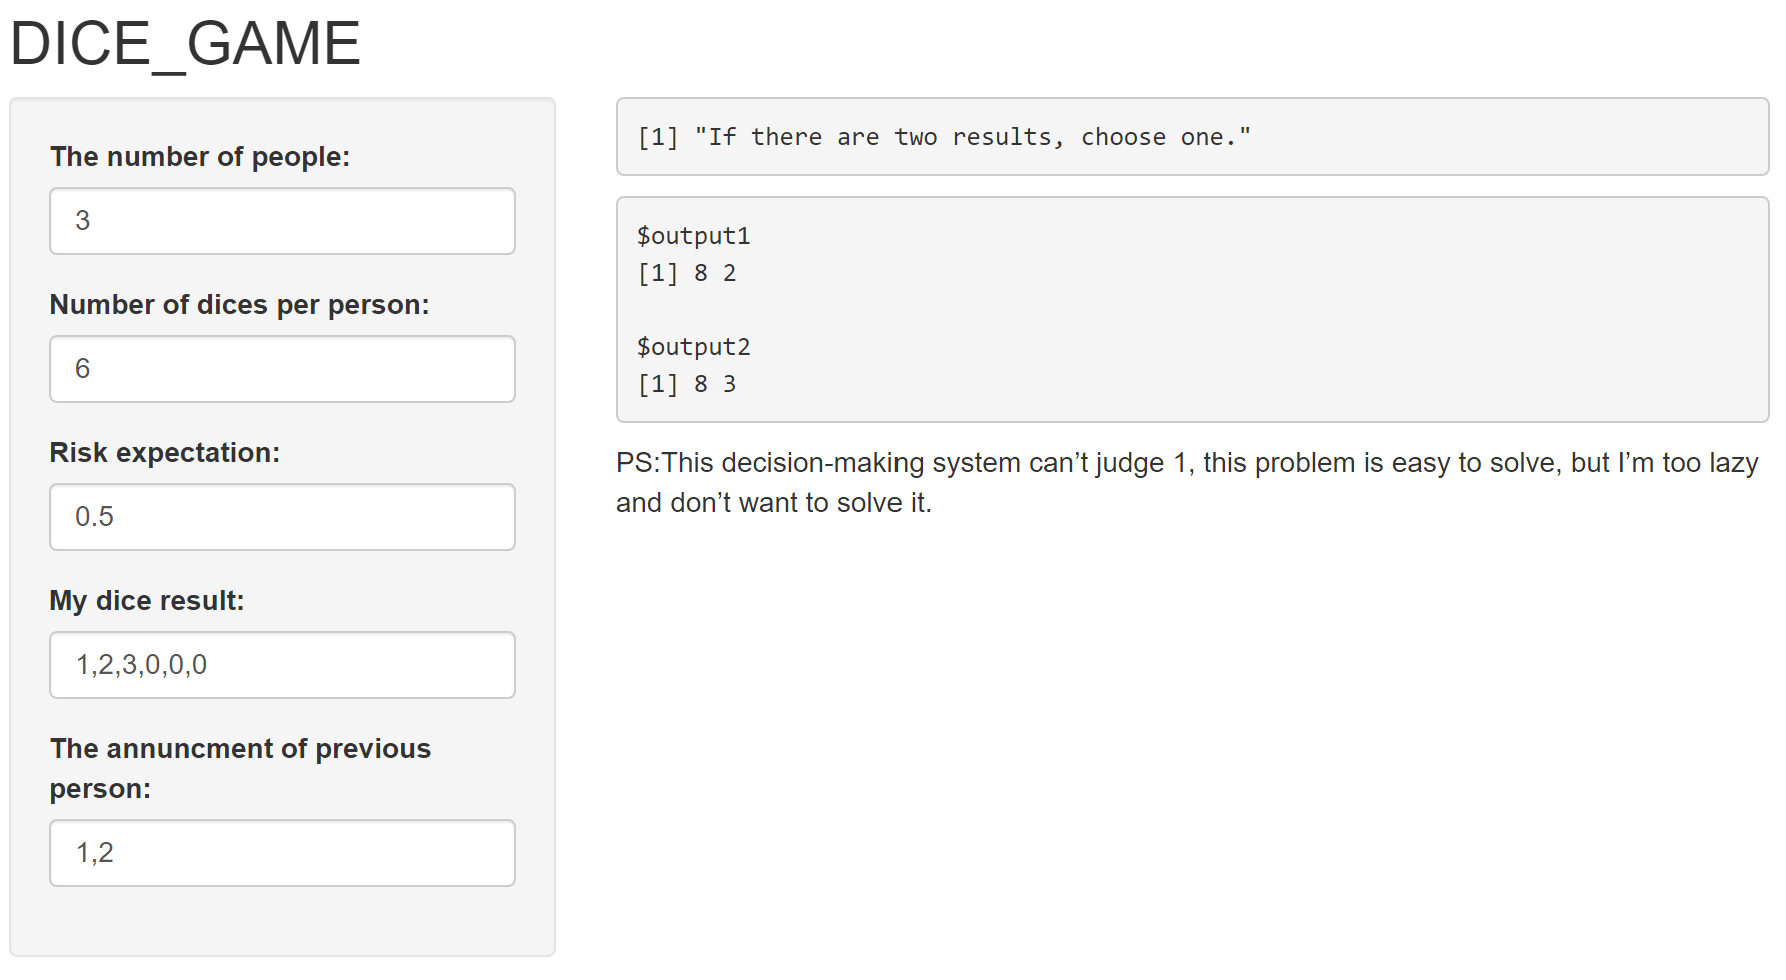
Task: Click the number of people input field
Action: [x=282, y=221]
